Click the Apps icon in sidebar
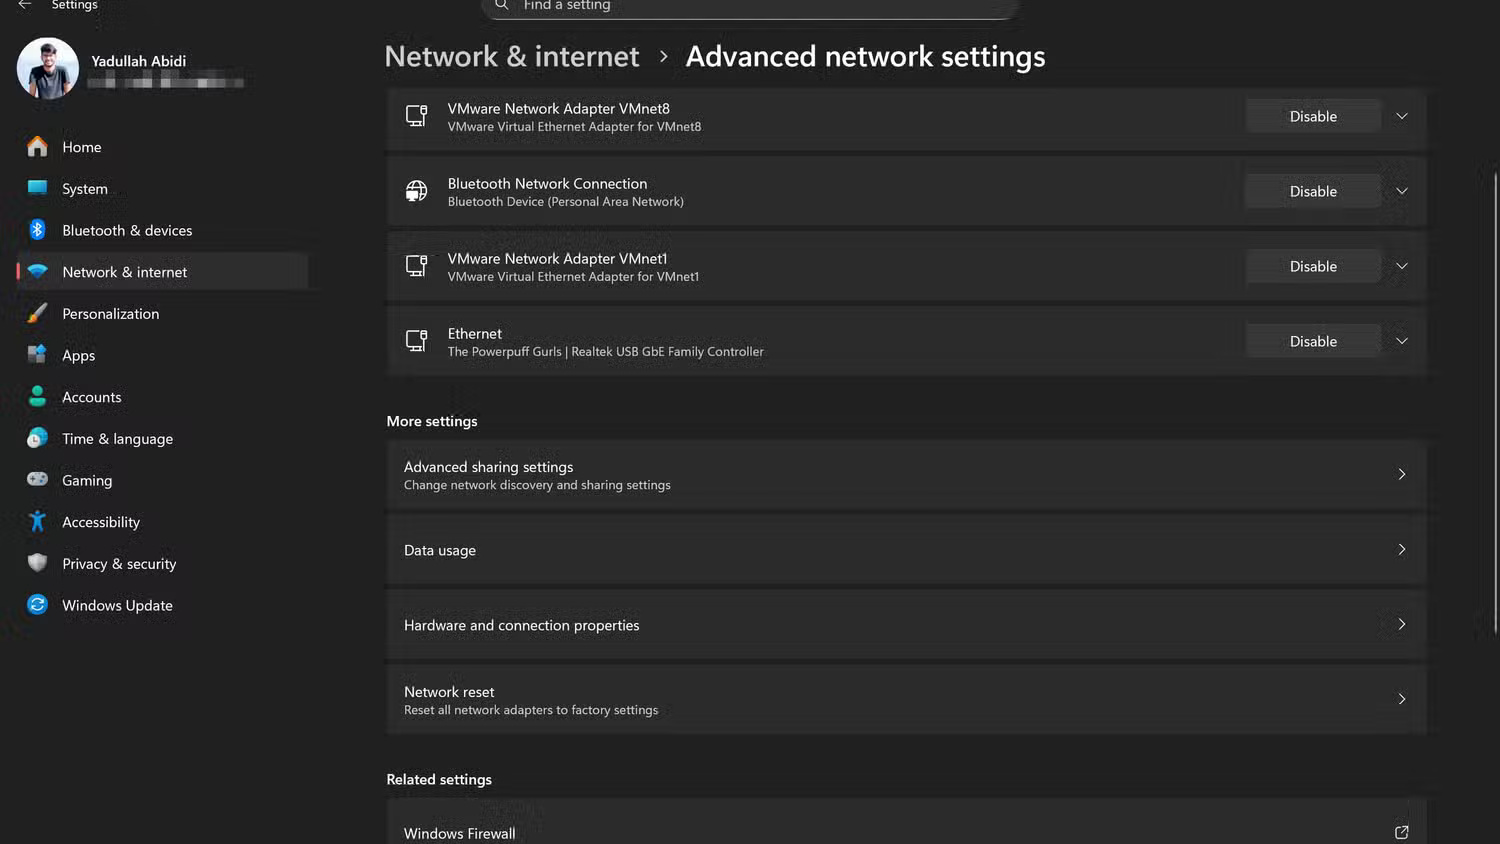This screenshot has width=1500, height=844. [37, 354]
